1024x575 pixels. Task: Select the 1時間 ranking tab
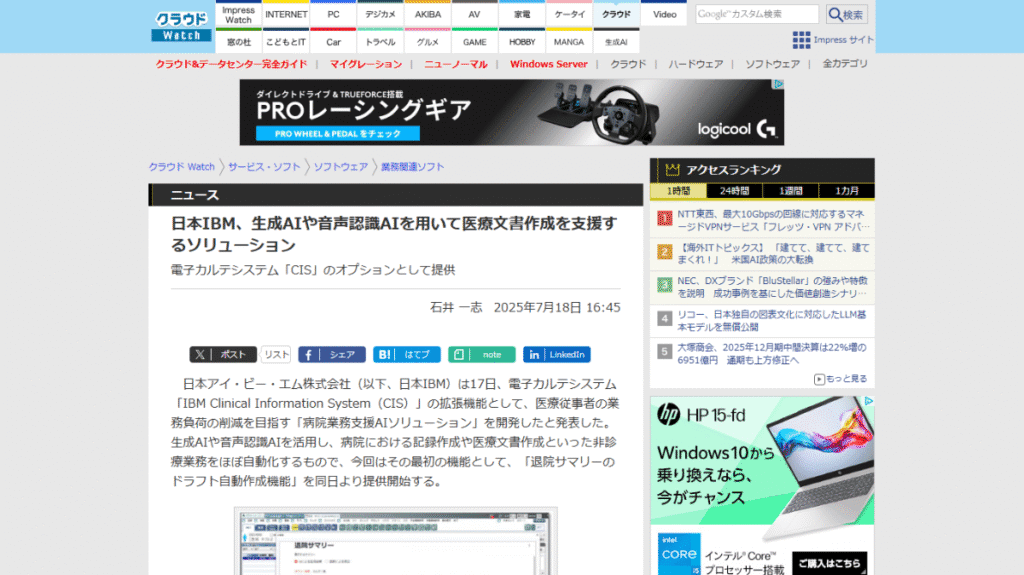click(679, 191)
